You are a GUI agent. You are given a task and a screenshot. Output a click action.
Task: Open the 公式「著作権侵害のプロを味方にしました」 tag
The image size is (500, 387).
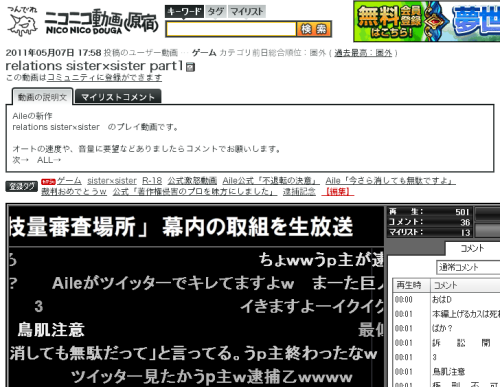[195, 192]
